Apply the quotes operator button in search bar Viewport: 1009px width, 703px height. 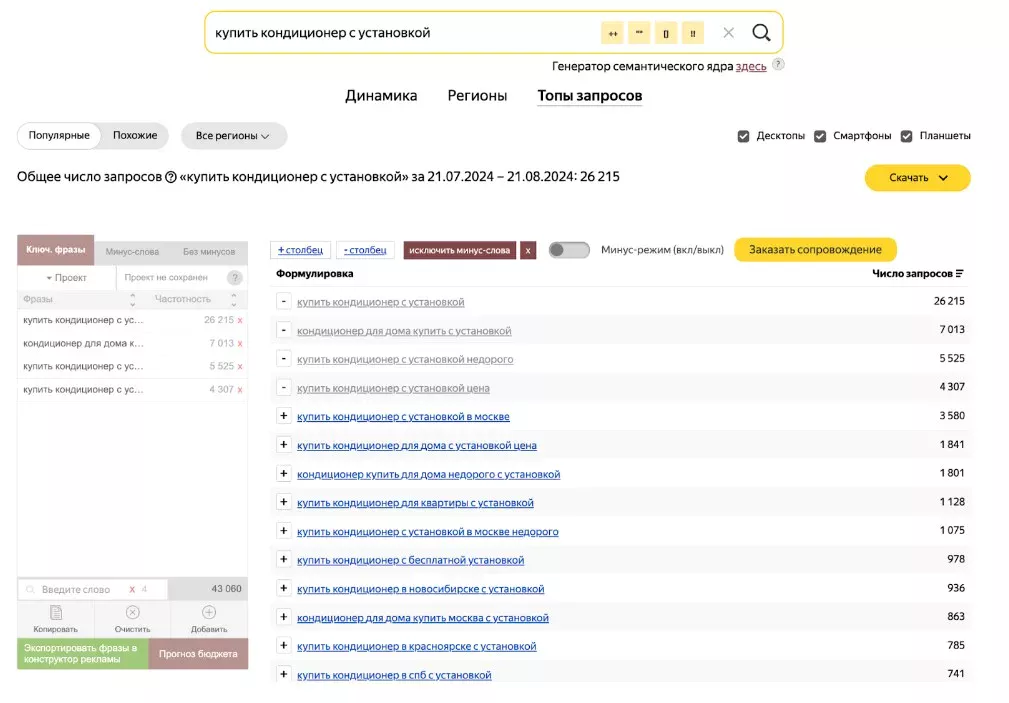[639, 33]
